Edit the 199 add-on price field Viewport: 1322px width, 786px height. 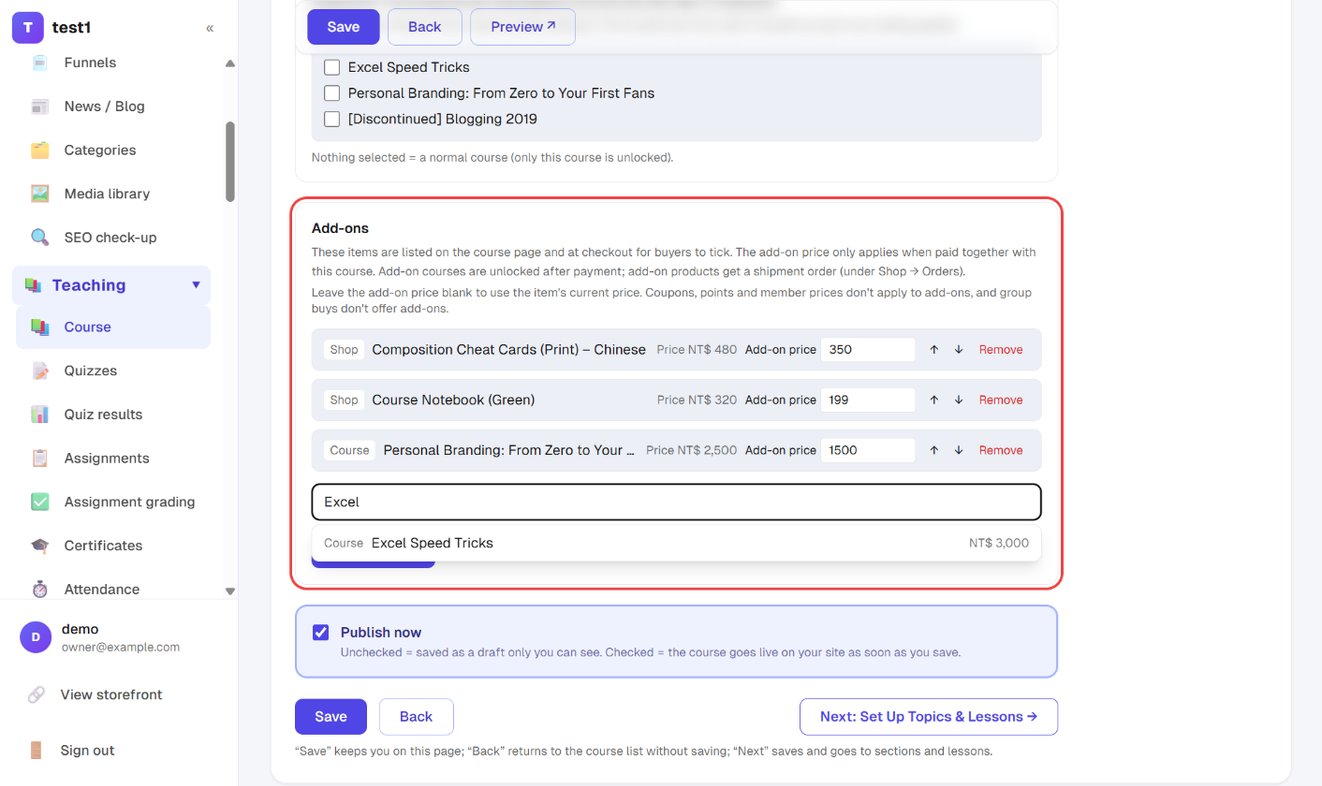[868, 400]
